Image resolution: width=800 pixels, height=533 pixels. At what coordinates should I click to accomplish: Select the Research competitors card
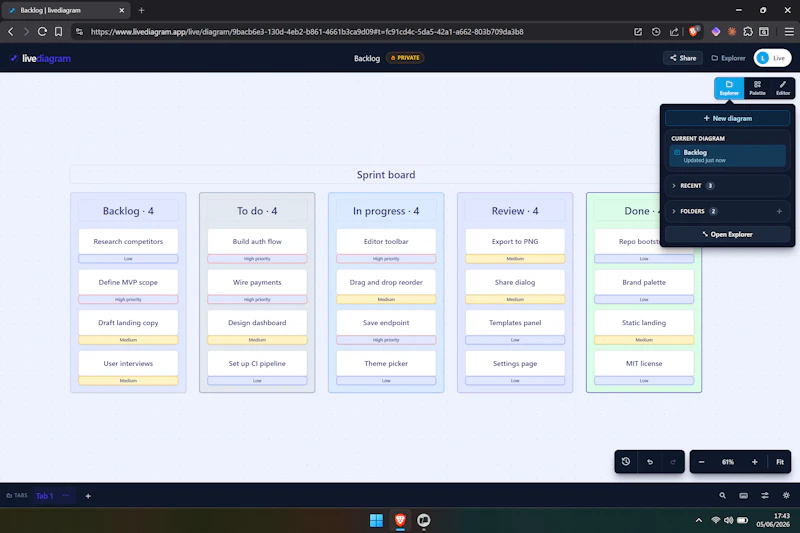tap(128, 241)
